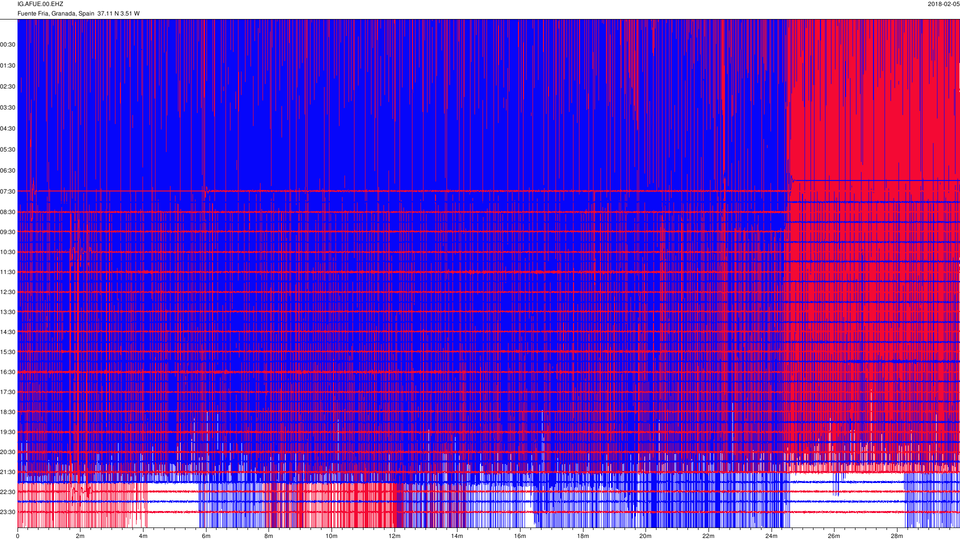Select the 20m axis tick label
This screenshot has width=960, height=540.
click(645, 536)
